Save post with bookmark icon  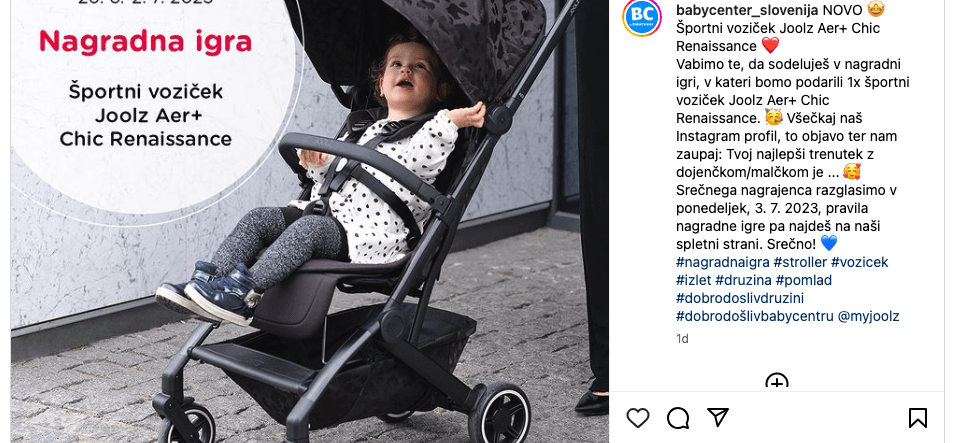917,418
